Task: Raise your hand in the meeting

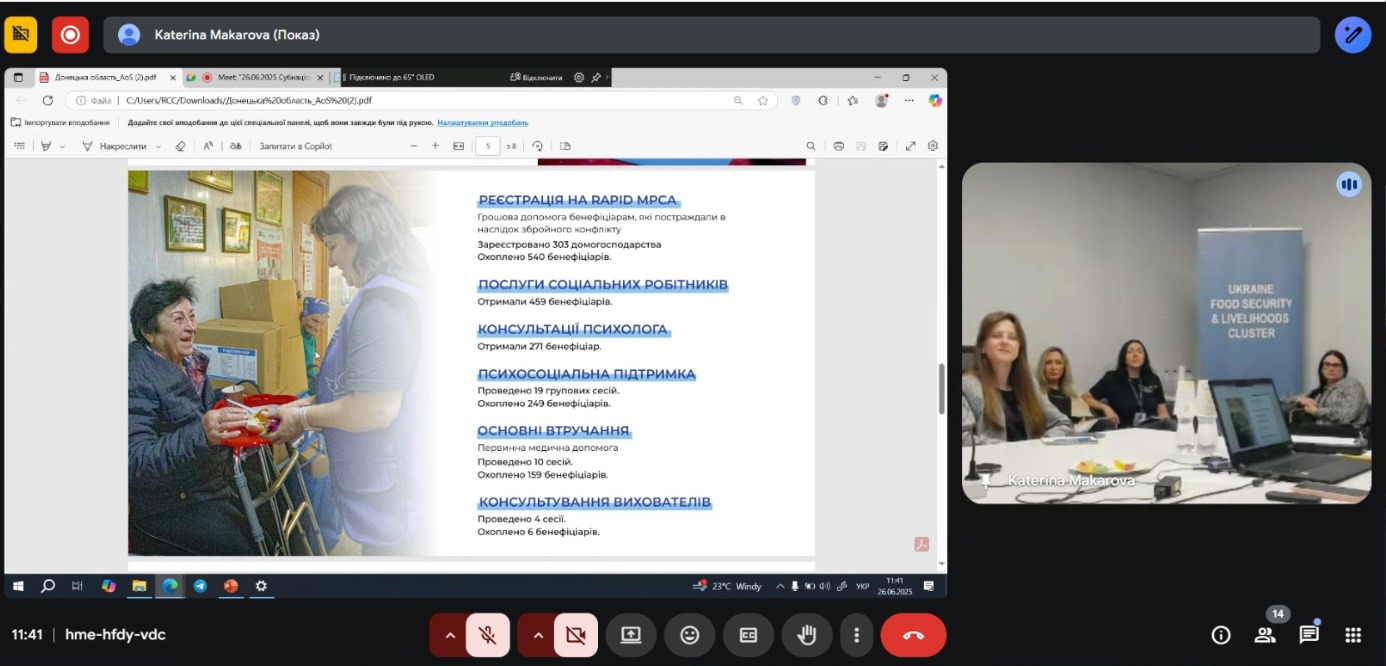Action: point(806,635)
